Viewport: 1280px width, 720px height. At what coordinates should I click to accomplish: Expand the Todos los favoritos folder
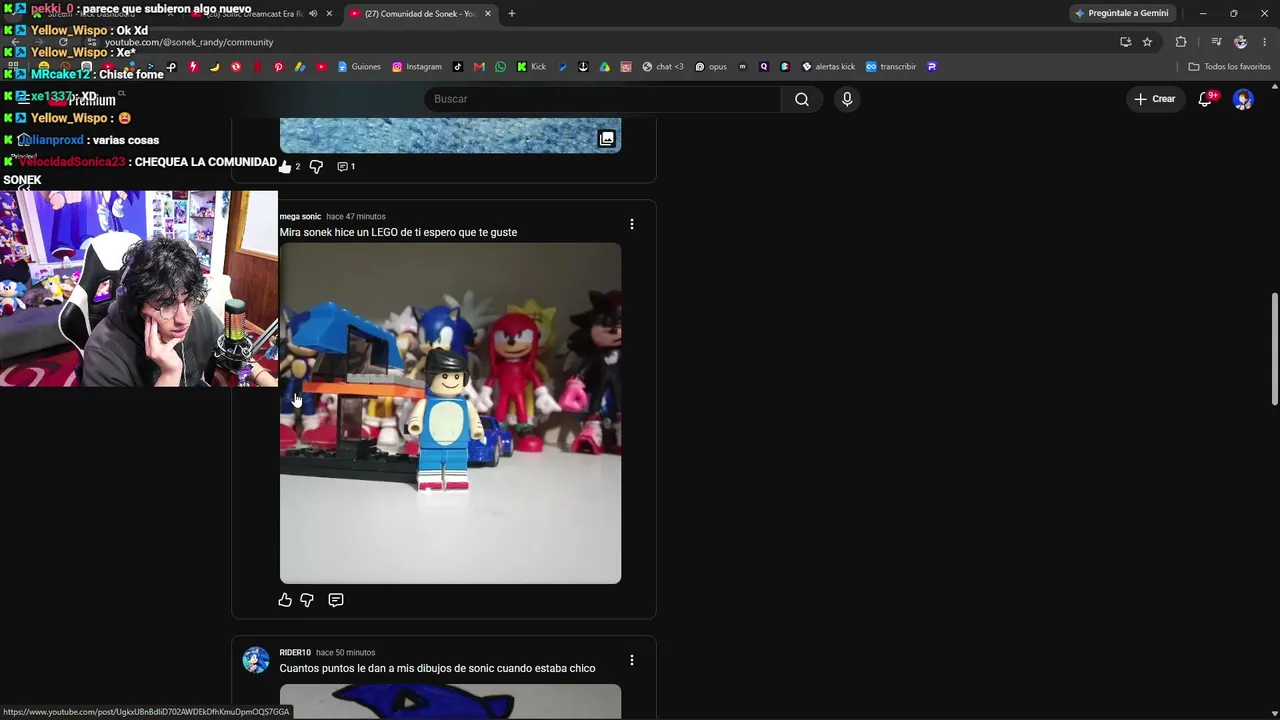(x=1229, y=67)
